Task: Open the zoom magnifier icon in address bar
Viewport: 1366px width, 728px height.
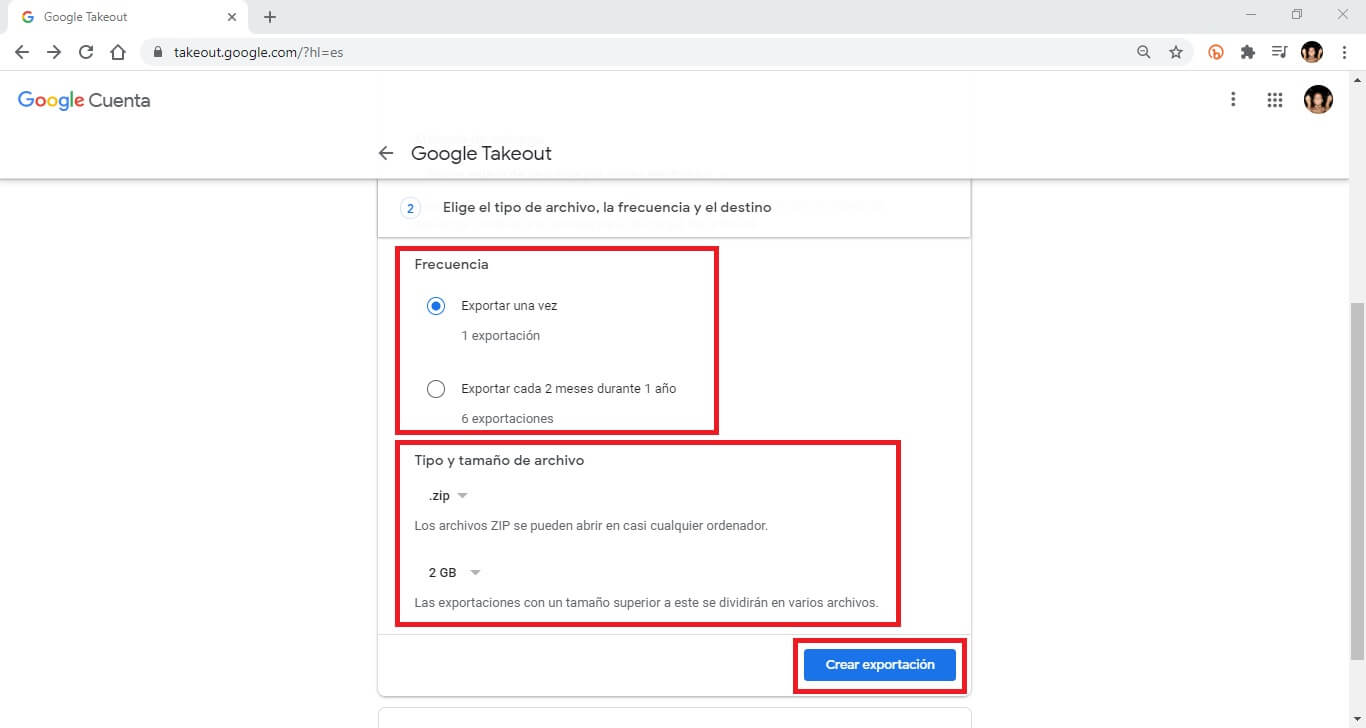Action: tap(1144, 52)
